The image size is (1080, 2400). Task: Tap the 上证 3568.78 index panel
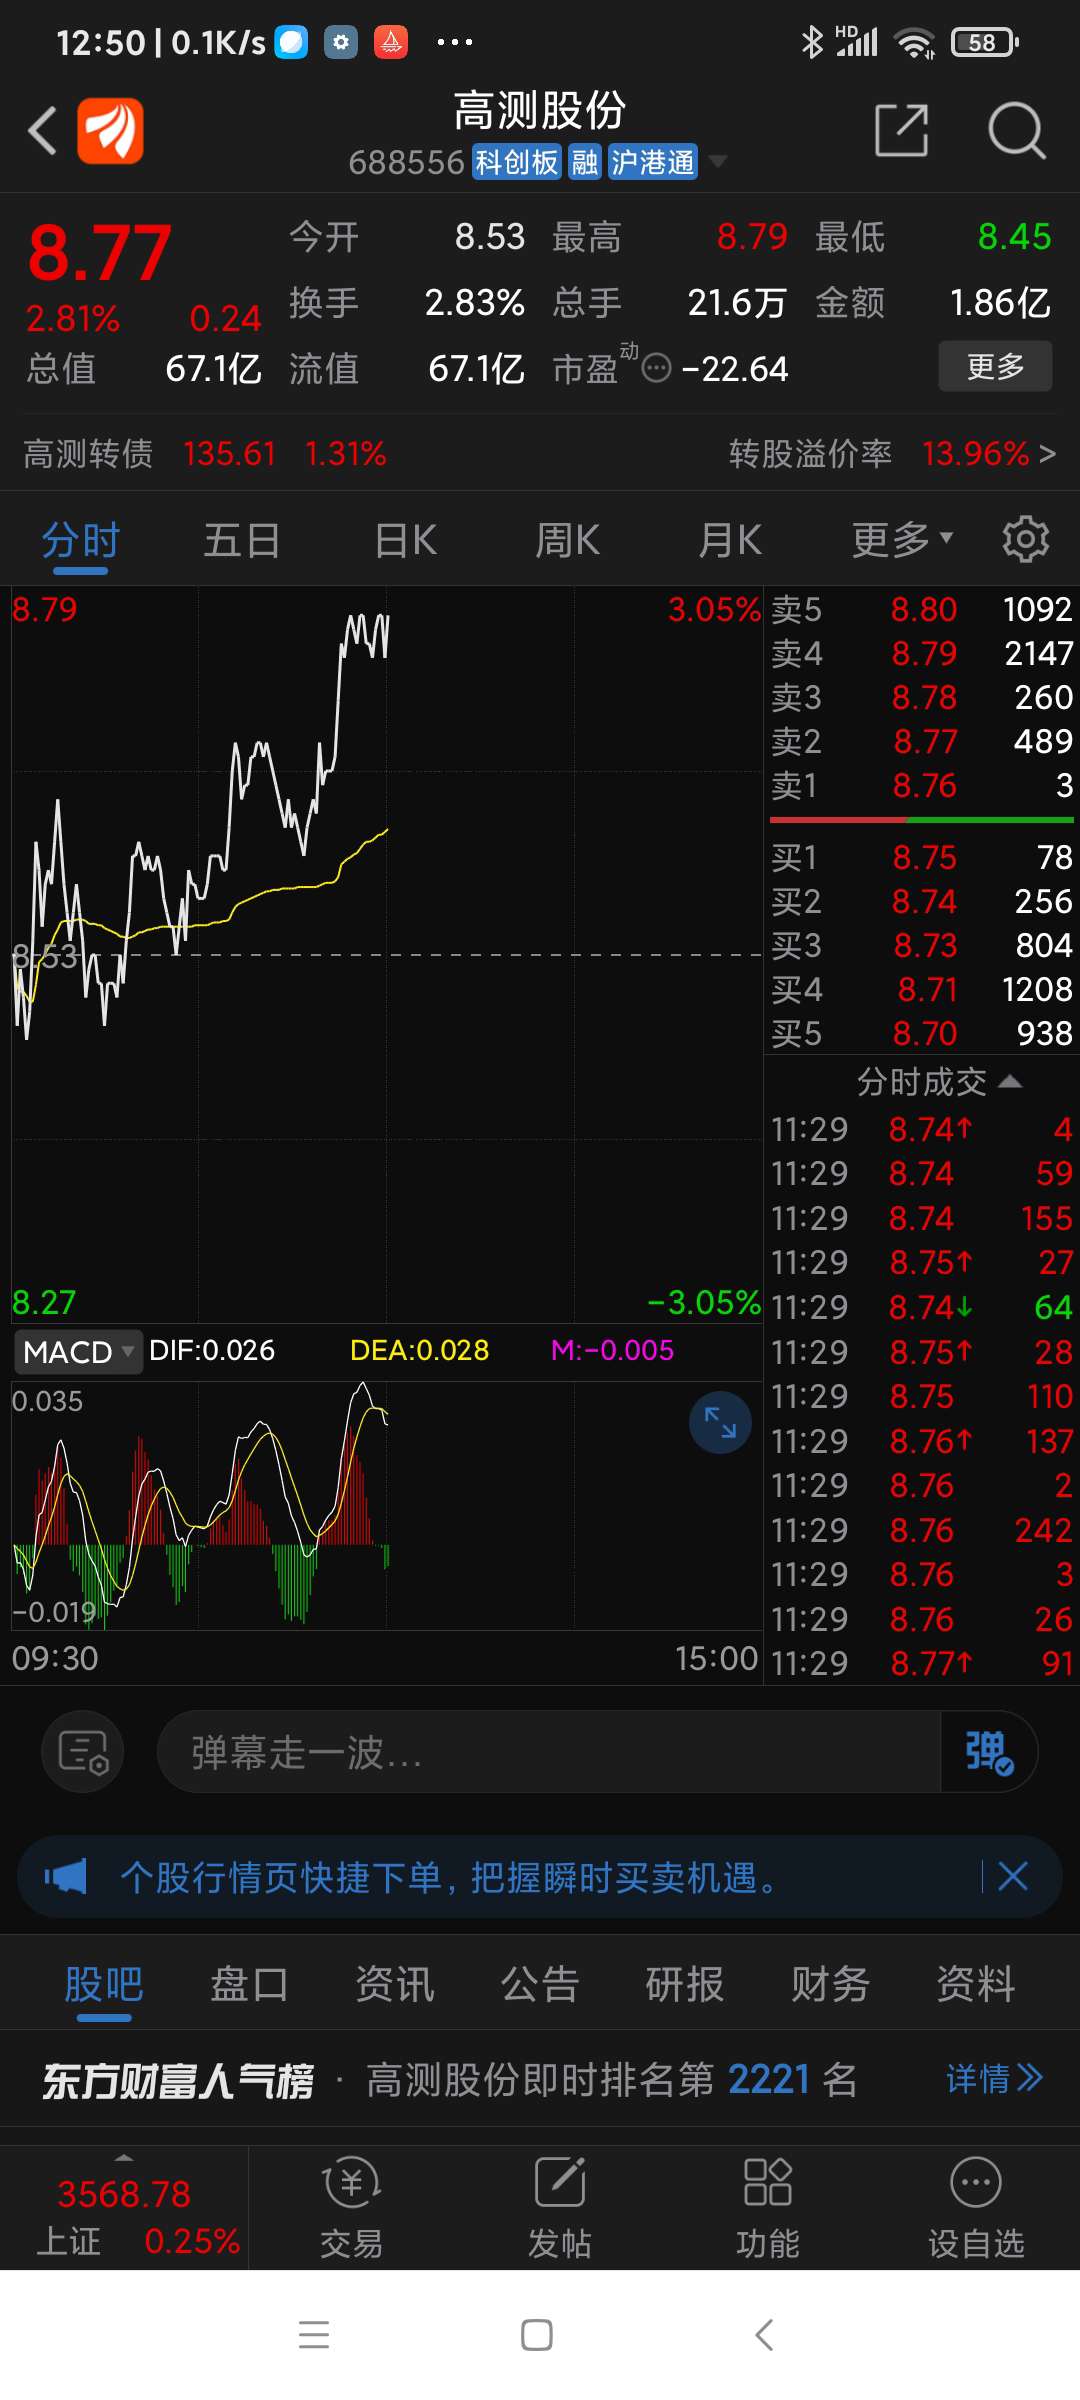124,2208
